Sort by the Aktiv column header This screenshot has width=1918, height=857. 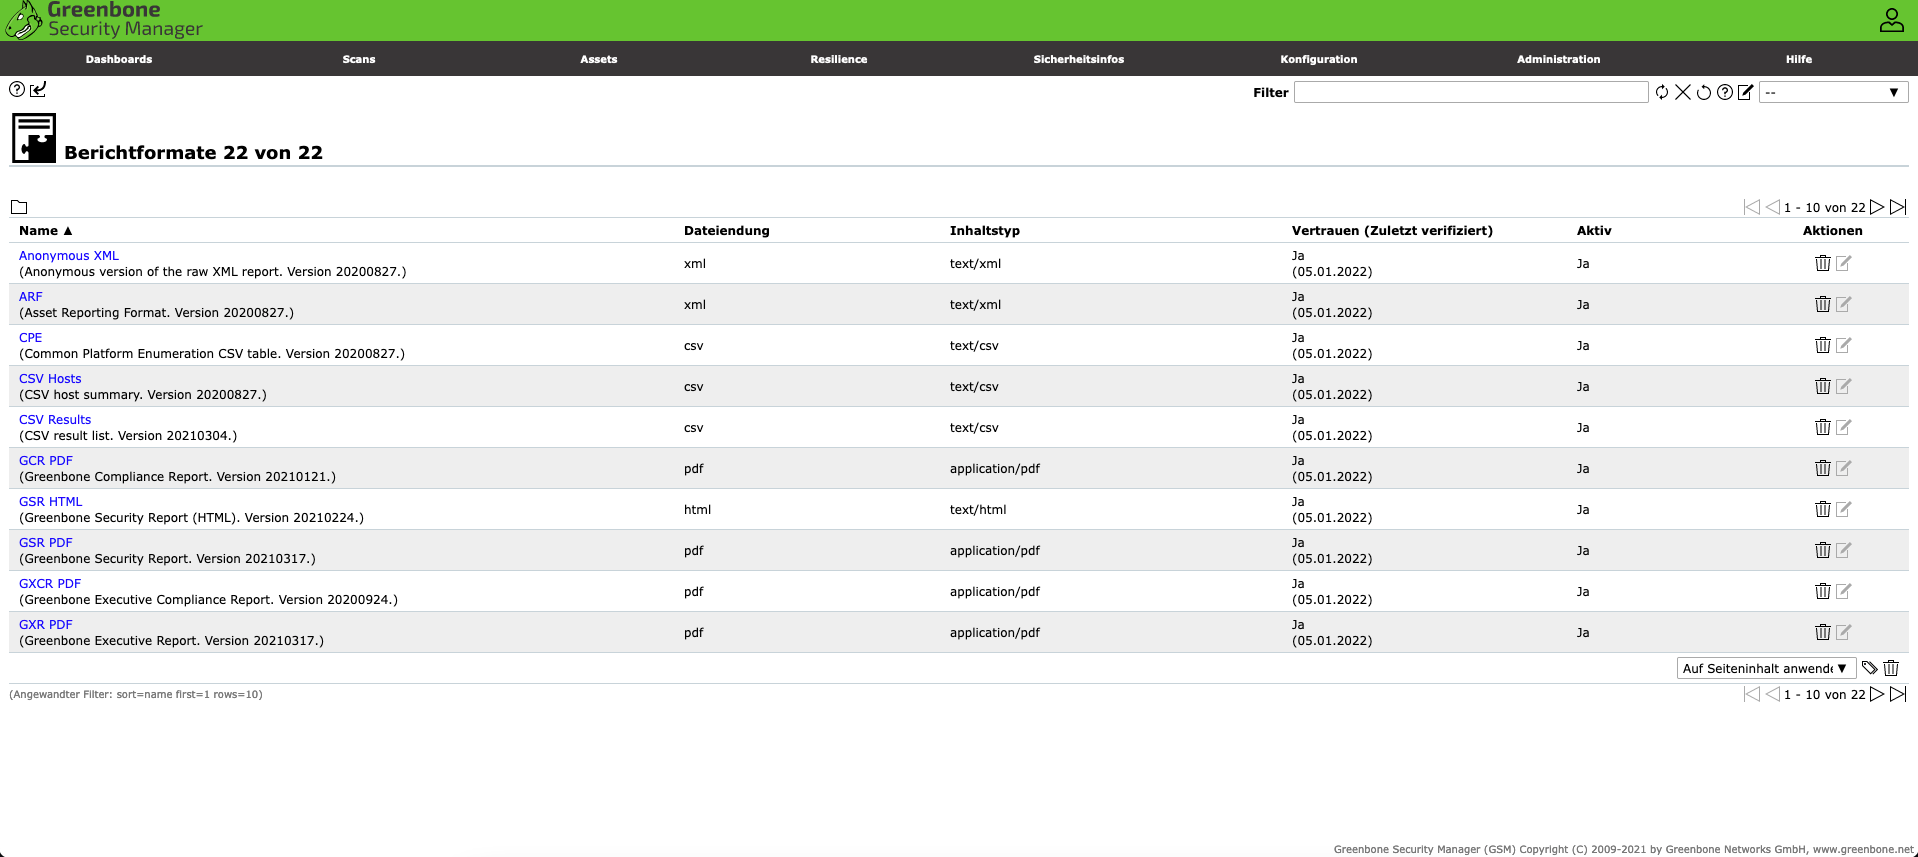click(x=1594, y=231)
